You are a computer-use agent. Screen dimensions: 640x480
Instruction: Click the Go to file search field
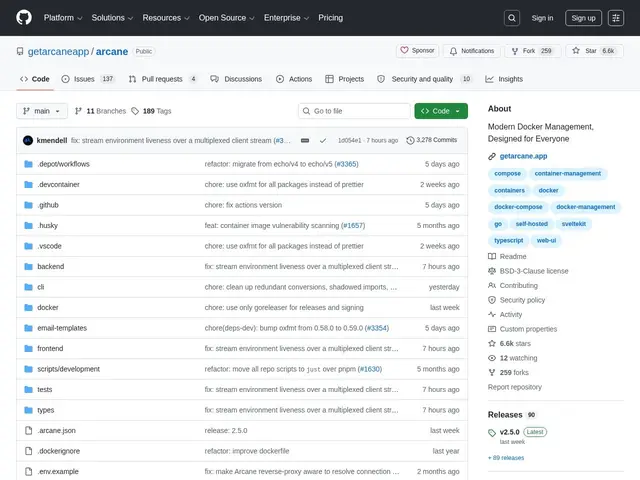[x=354, y=111]
